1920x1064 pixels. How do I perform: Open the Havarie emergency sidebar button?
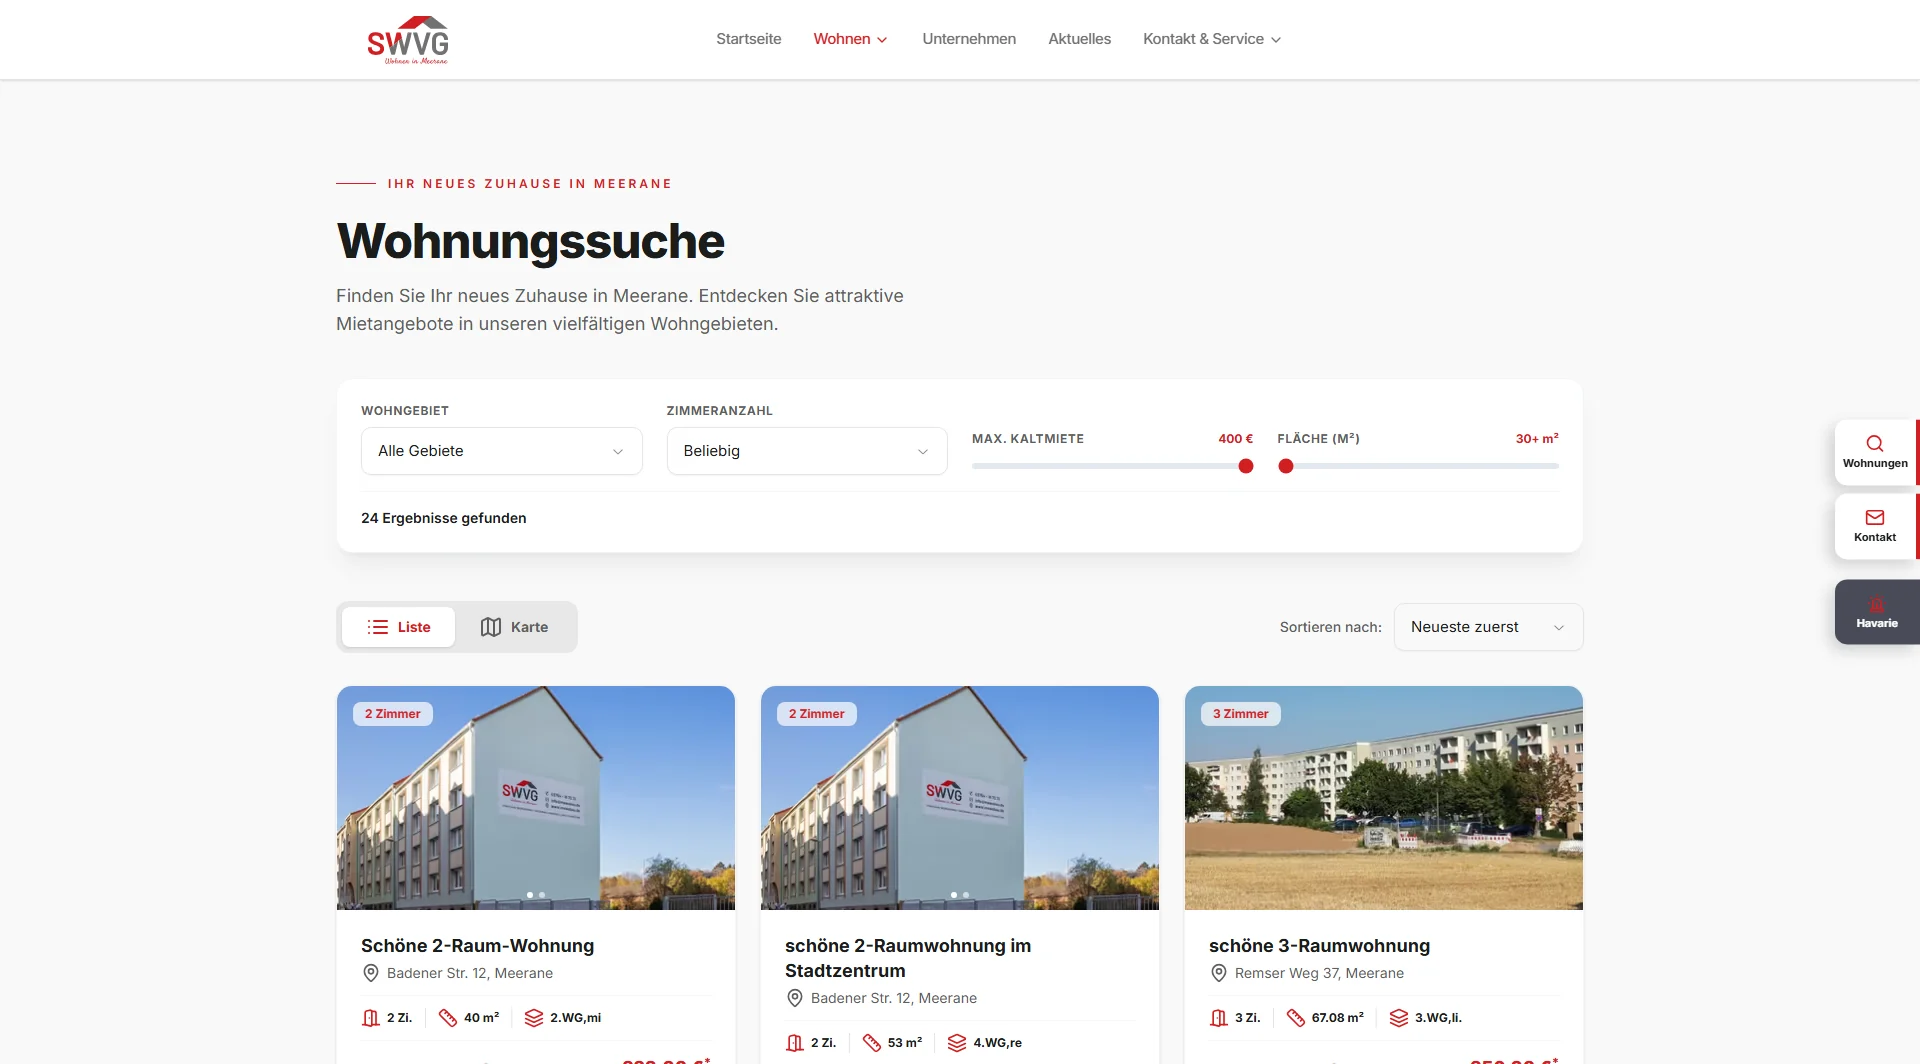pyautogui.click(x=1877, y=612)
